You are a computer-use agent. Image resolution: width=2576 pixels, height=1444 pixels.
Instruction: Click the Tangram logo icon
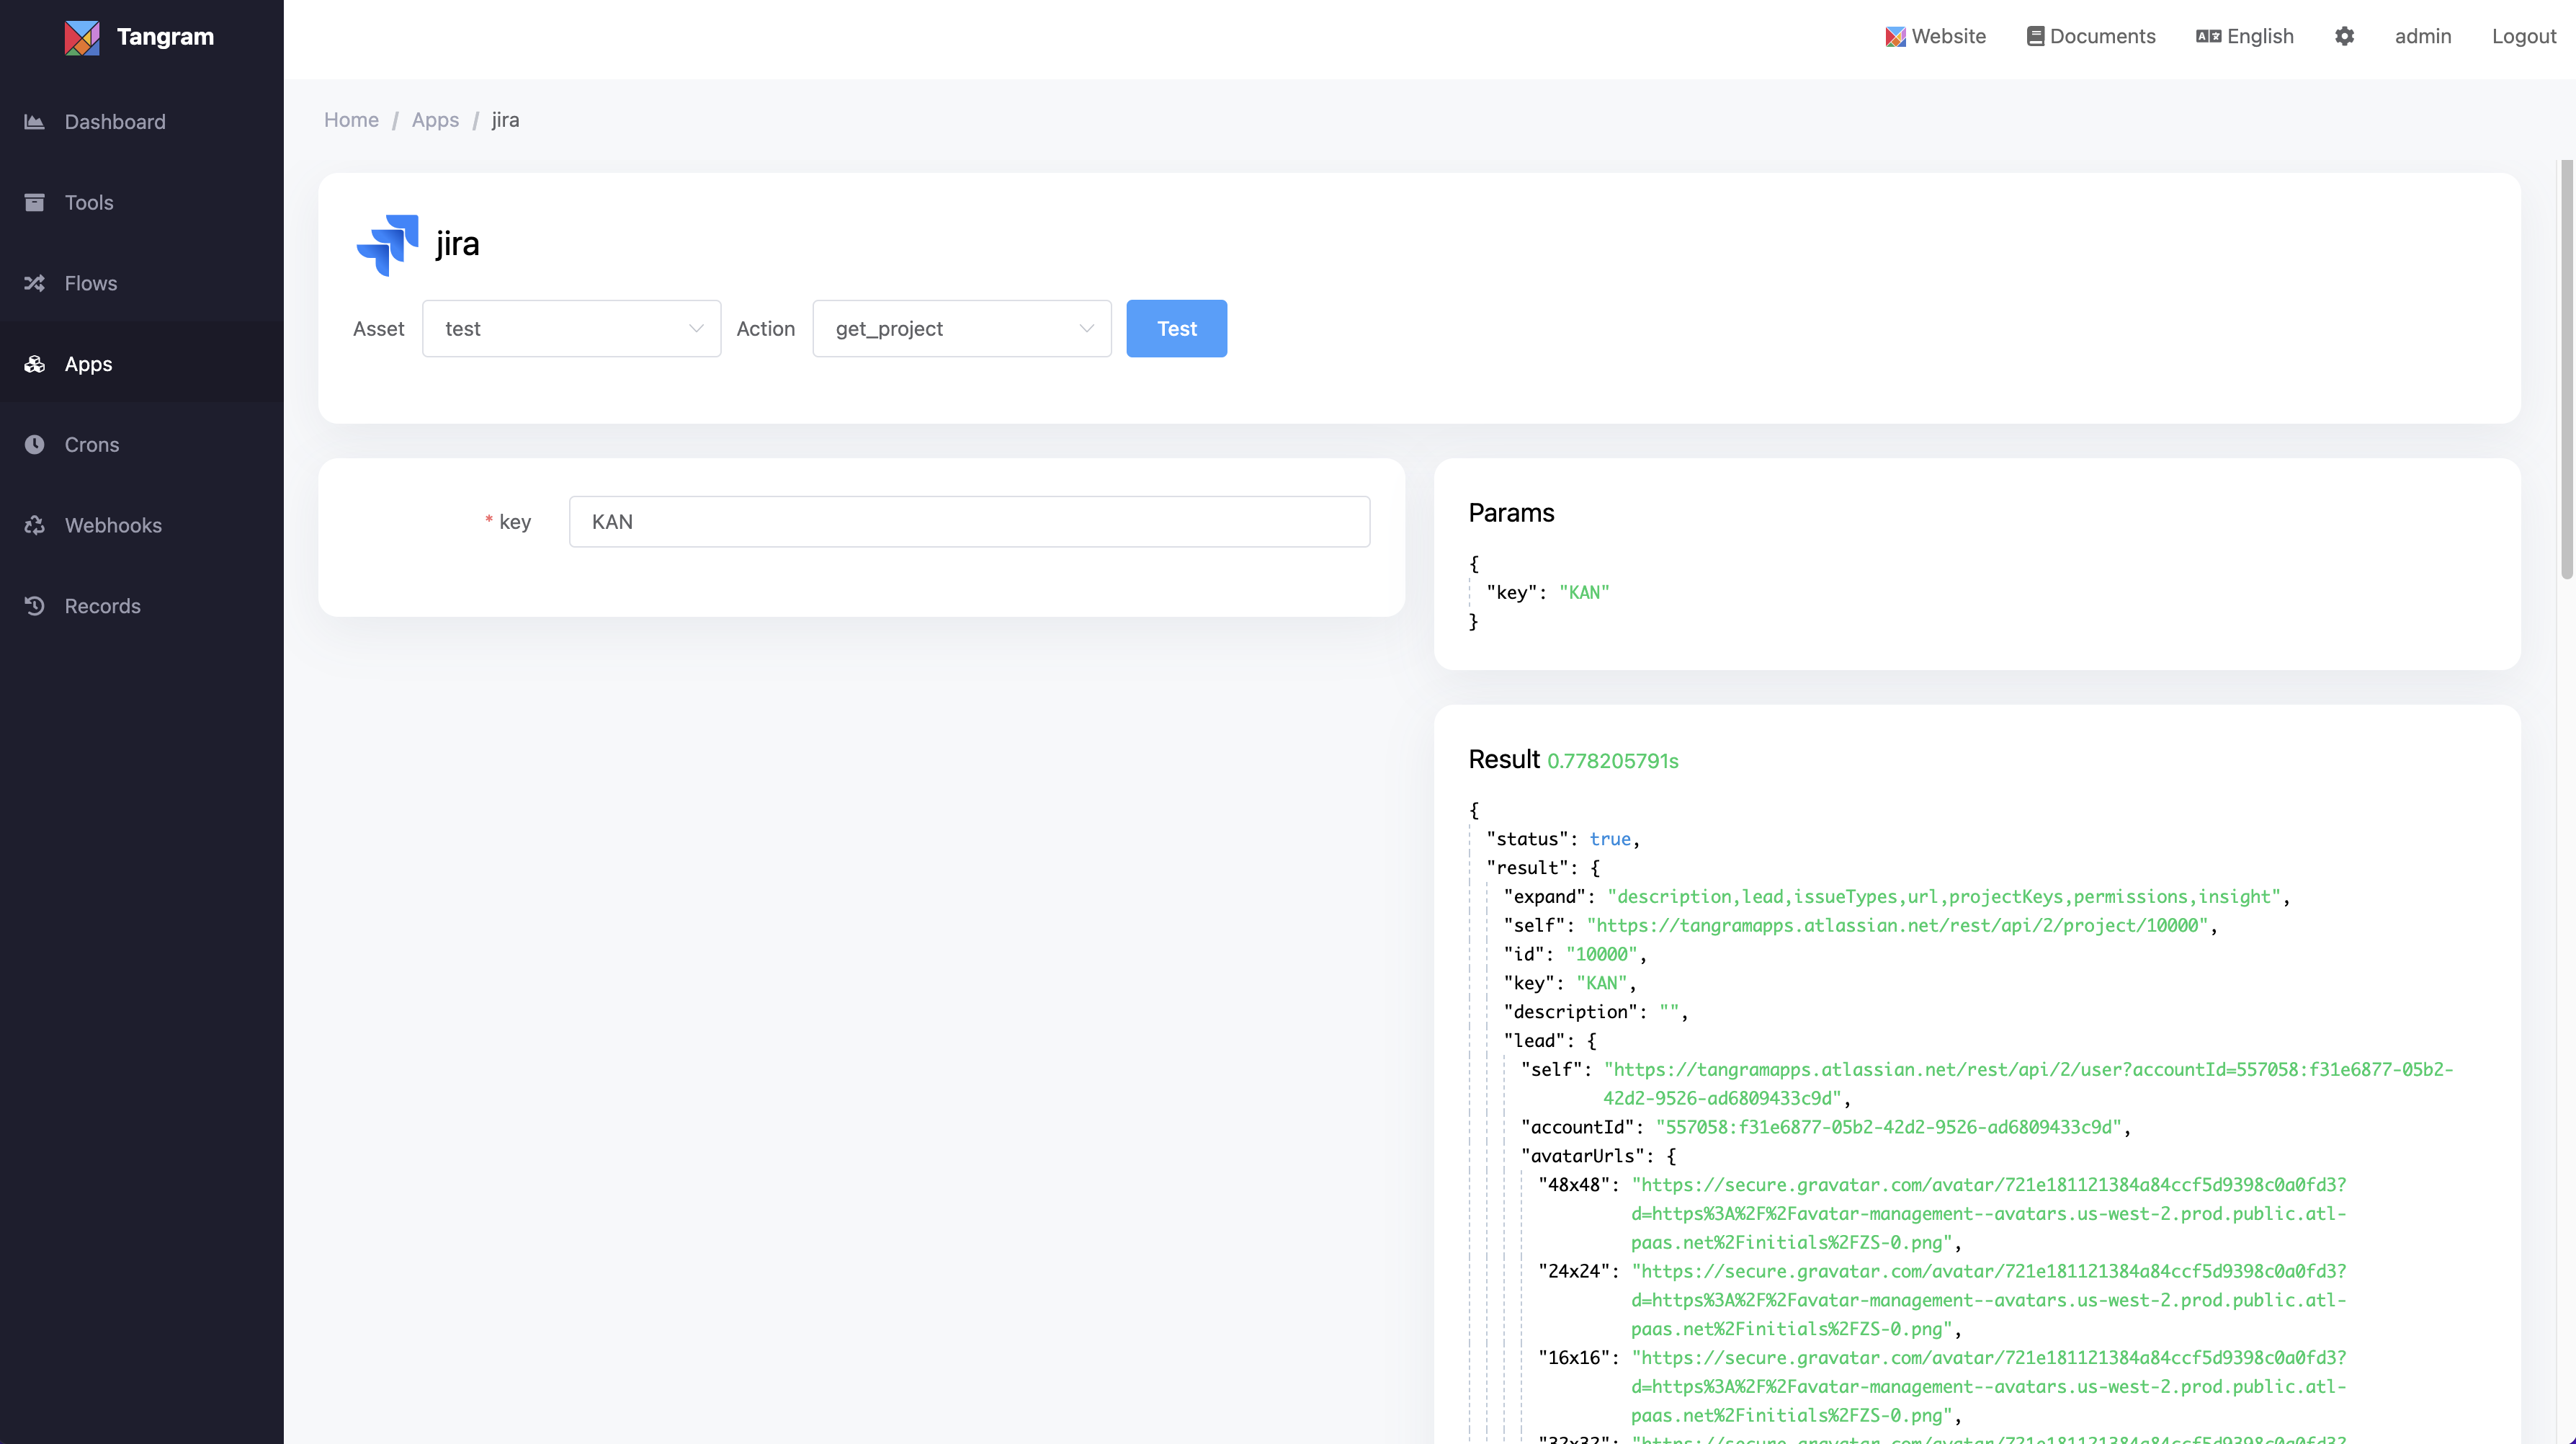tap(82, 37)
